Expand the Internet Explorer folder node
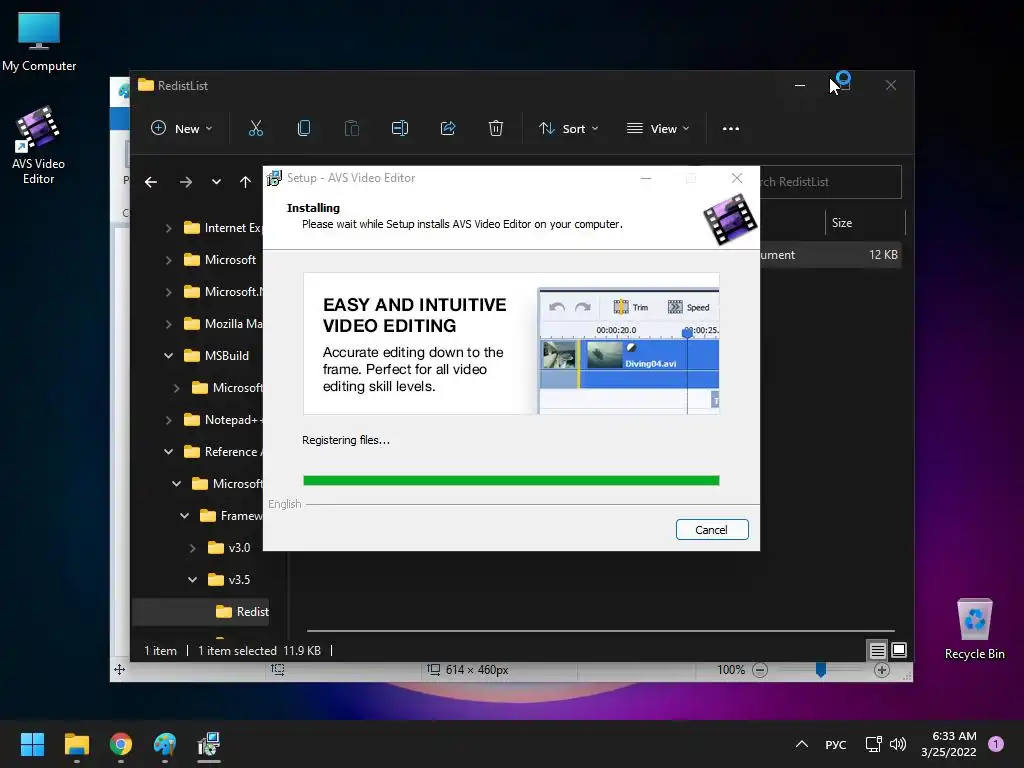Viewport: 1024px width, 768px height. 168,228
